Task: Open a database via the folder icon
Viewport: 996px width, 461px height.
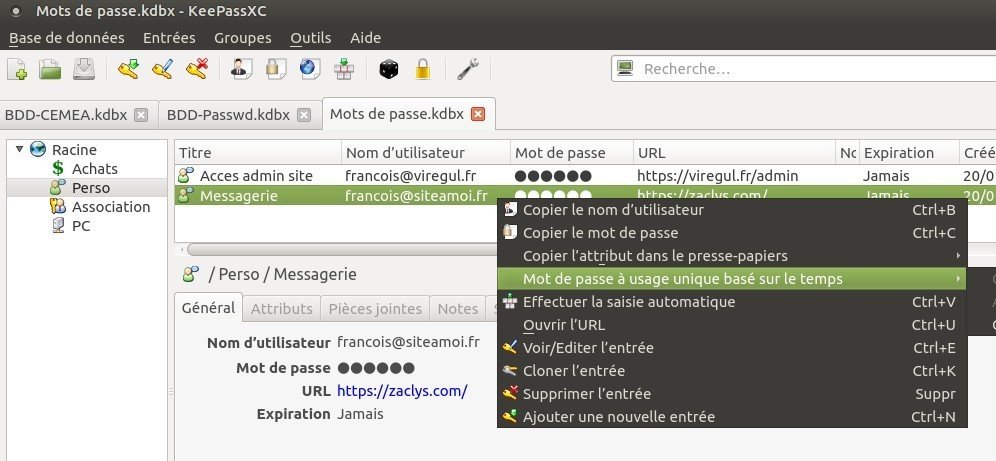Action: 50,69
